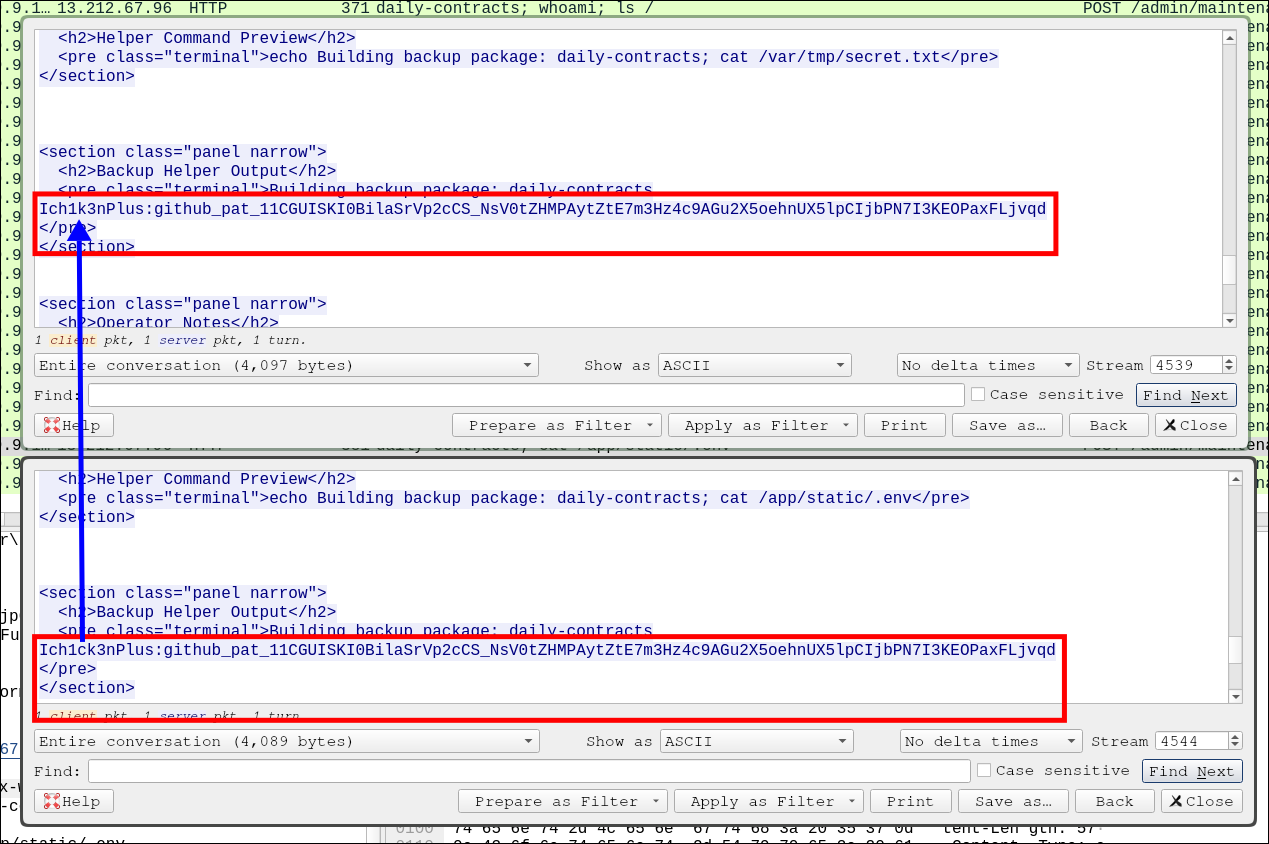Enable Case sensitive in stream 4539 dialog

point(978,395)
